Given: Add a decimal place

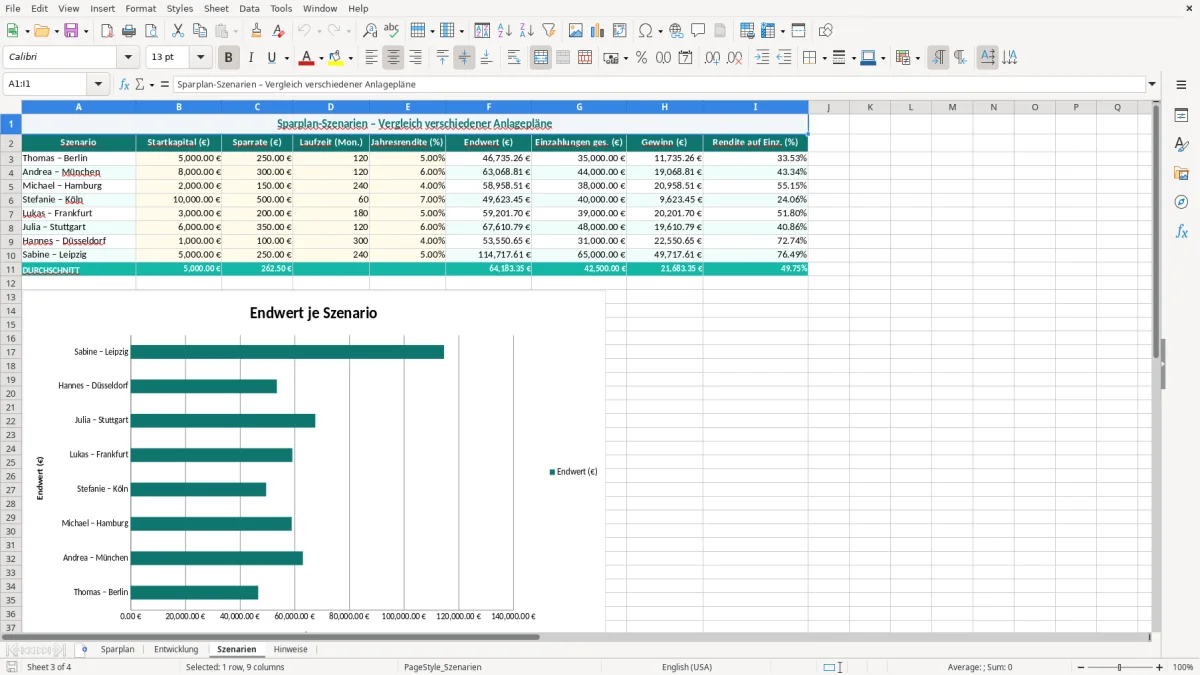Looking at the screenshot, I should coord(713,58).
